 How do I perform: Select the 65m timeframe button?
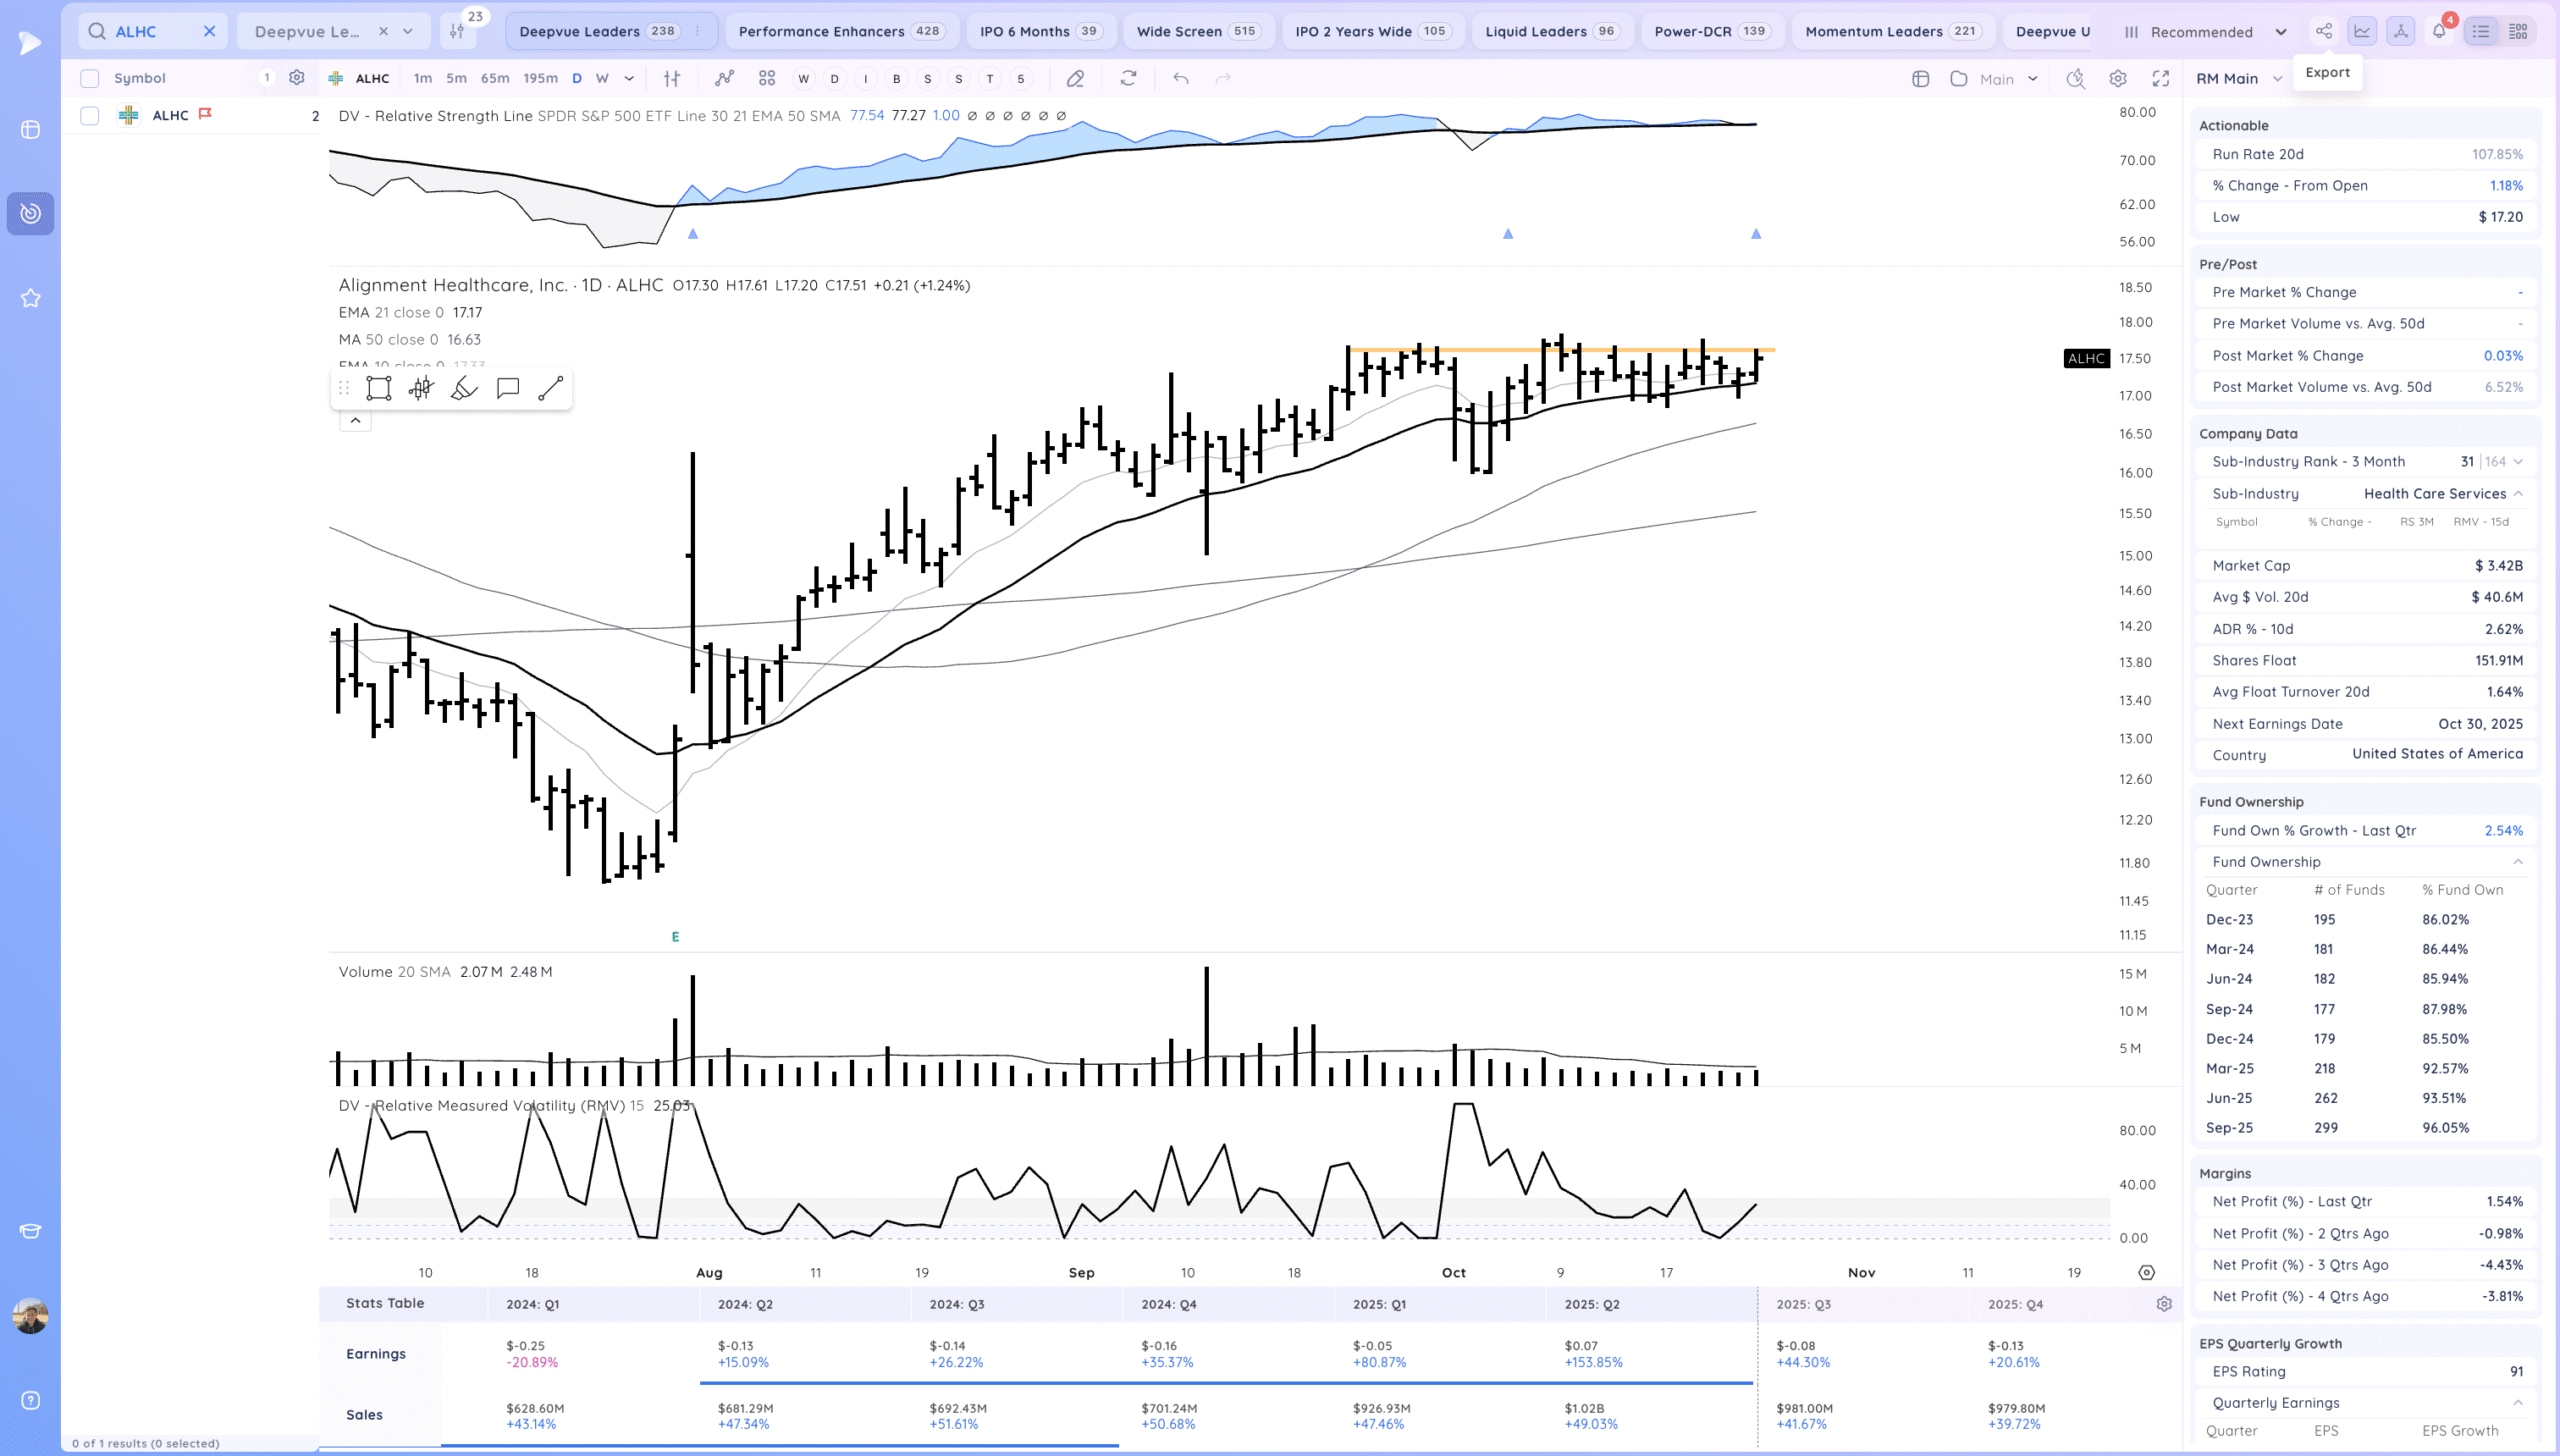coord(494,78)
